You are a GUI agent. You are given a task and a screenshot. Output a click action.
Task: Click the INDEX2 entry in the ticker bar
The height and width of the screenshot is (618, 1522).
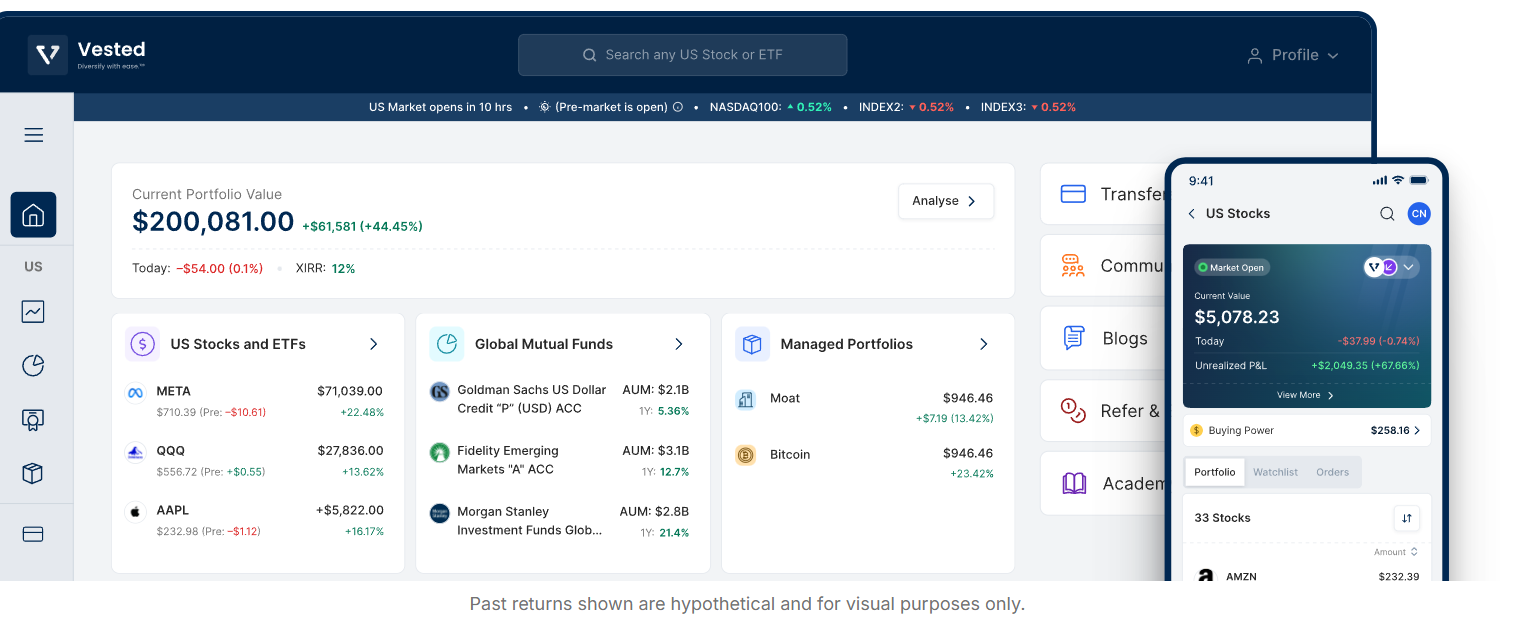[x=906, y=107]
